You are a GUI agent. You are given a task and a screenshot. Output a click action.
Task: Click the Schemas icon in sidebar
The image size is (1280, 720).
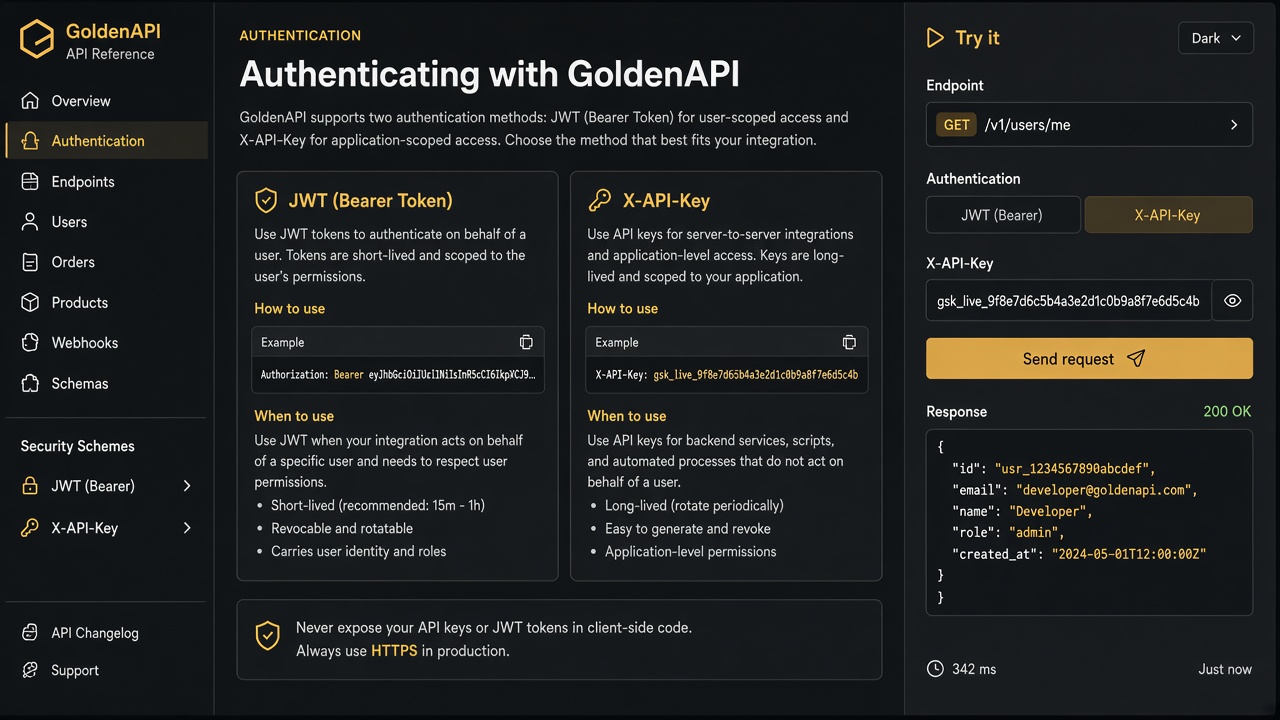31,383
